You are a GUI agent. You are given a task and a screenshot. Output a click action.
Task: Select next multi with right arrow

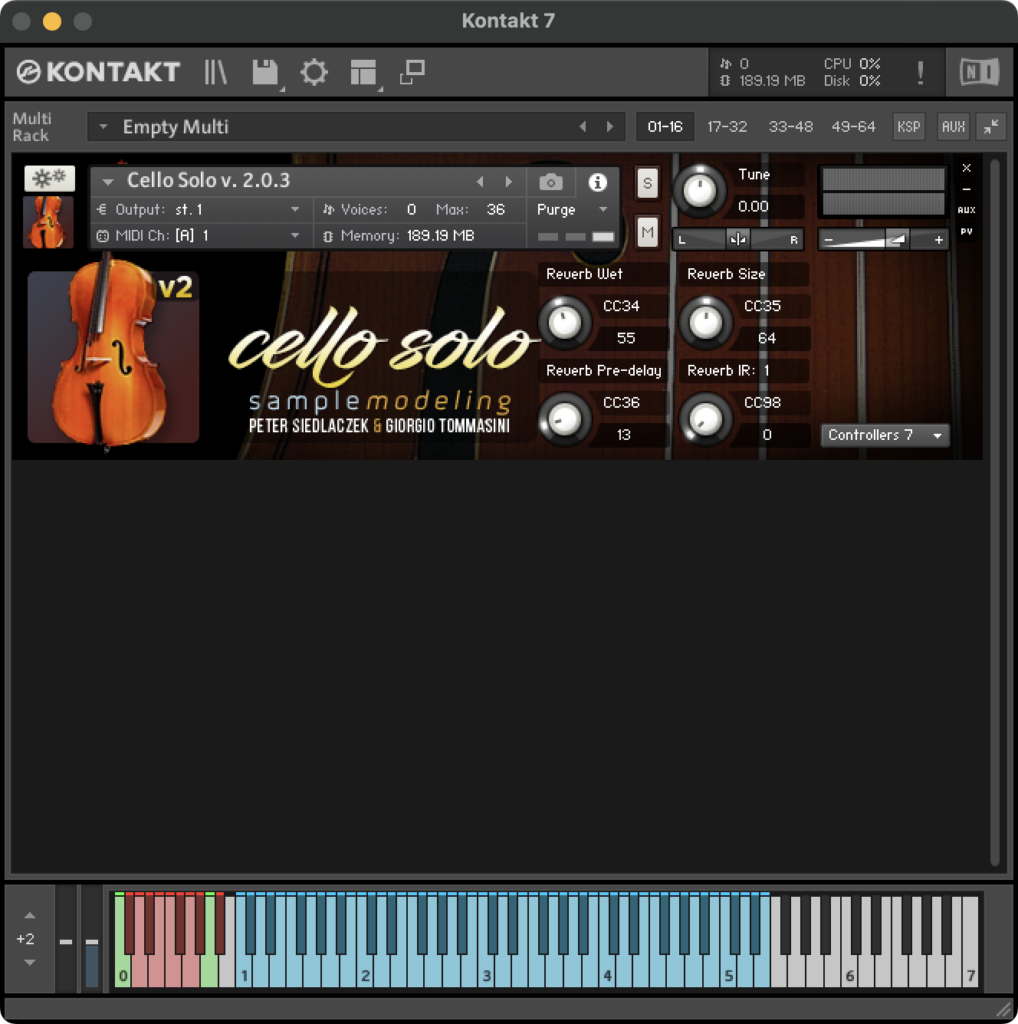(x=610, y=127)
